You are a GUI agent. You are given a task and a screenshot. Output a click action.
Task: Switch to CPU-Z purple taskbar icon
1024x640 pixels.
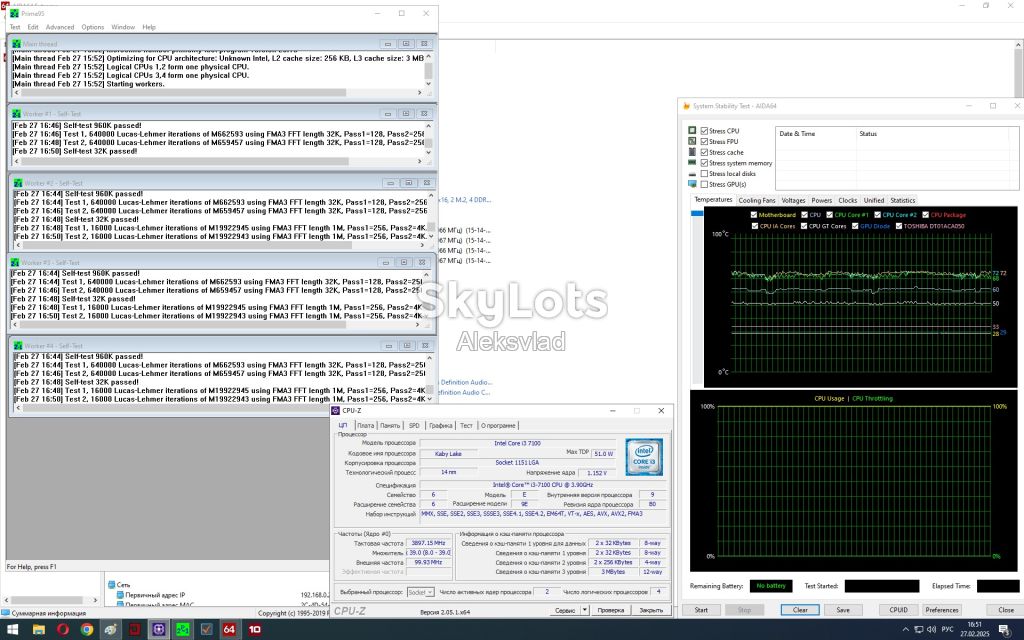[x=159, y=630]
